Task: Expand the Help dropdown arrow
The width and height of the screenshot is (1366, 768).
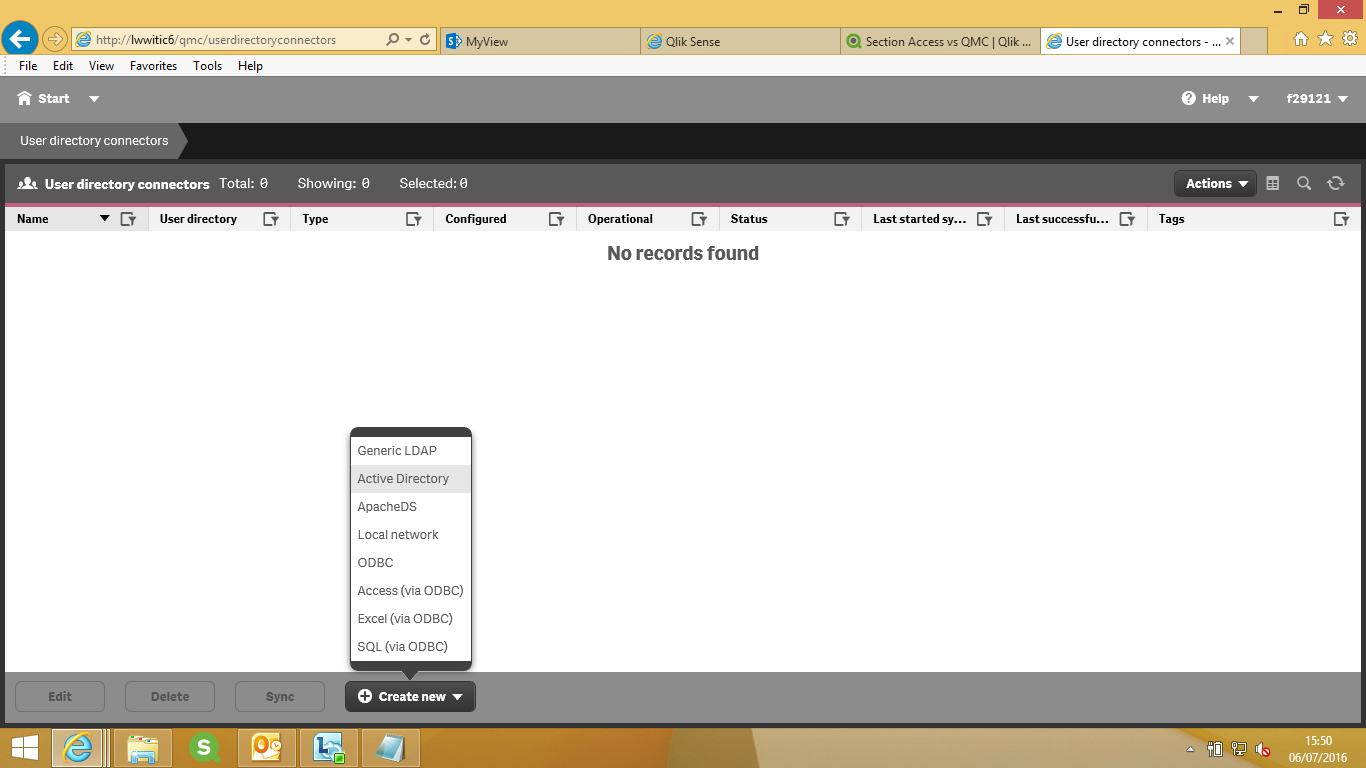Action: (1252, 99)
